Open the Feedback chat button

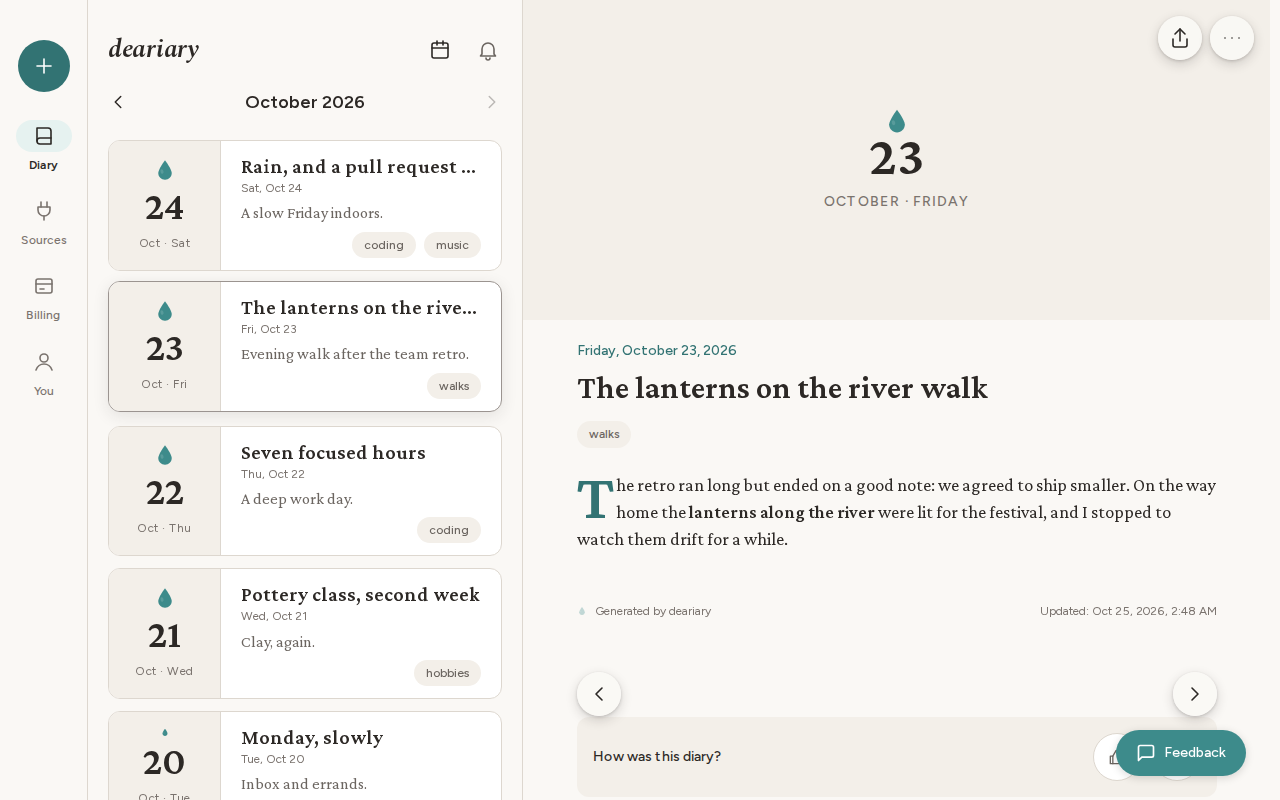point(1181,753)
